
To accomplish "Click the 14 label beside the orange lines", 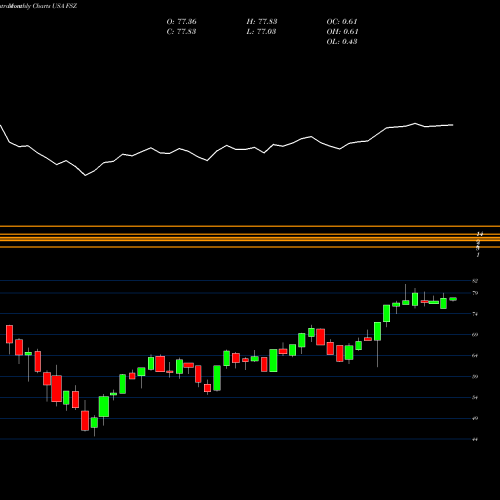I will tap(480, 234).
